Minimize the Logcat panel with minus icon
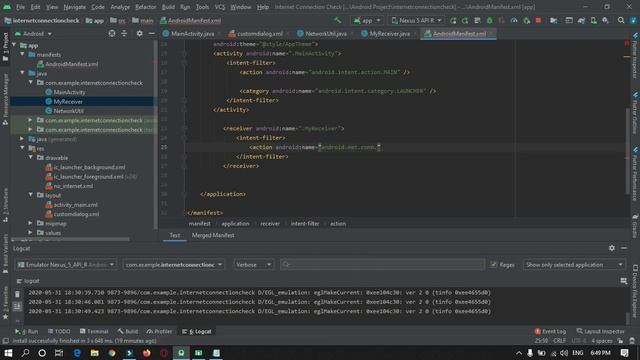The image size is (640, 360). pos(624,248)
